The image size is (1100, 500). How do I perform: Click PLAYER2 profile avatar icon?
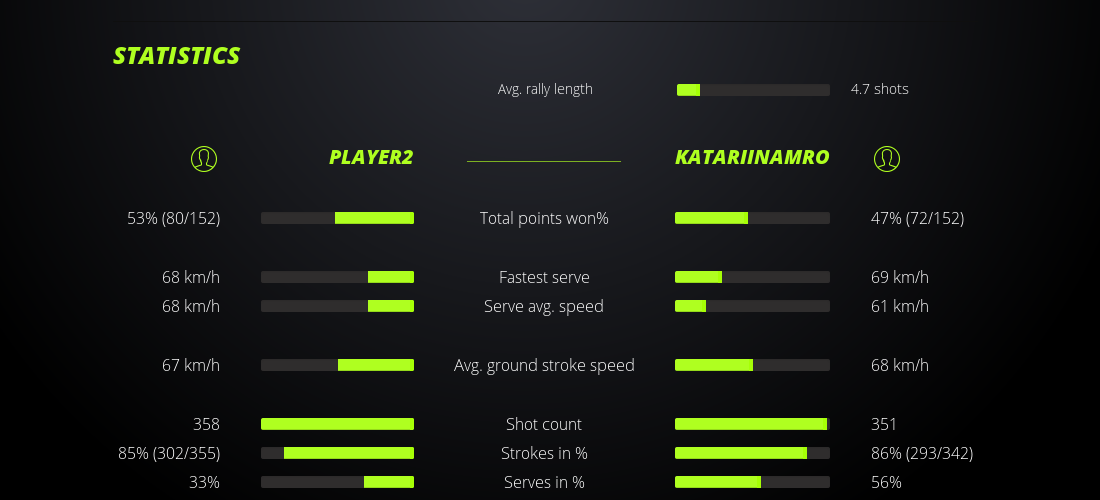(203, 158)
